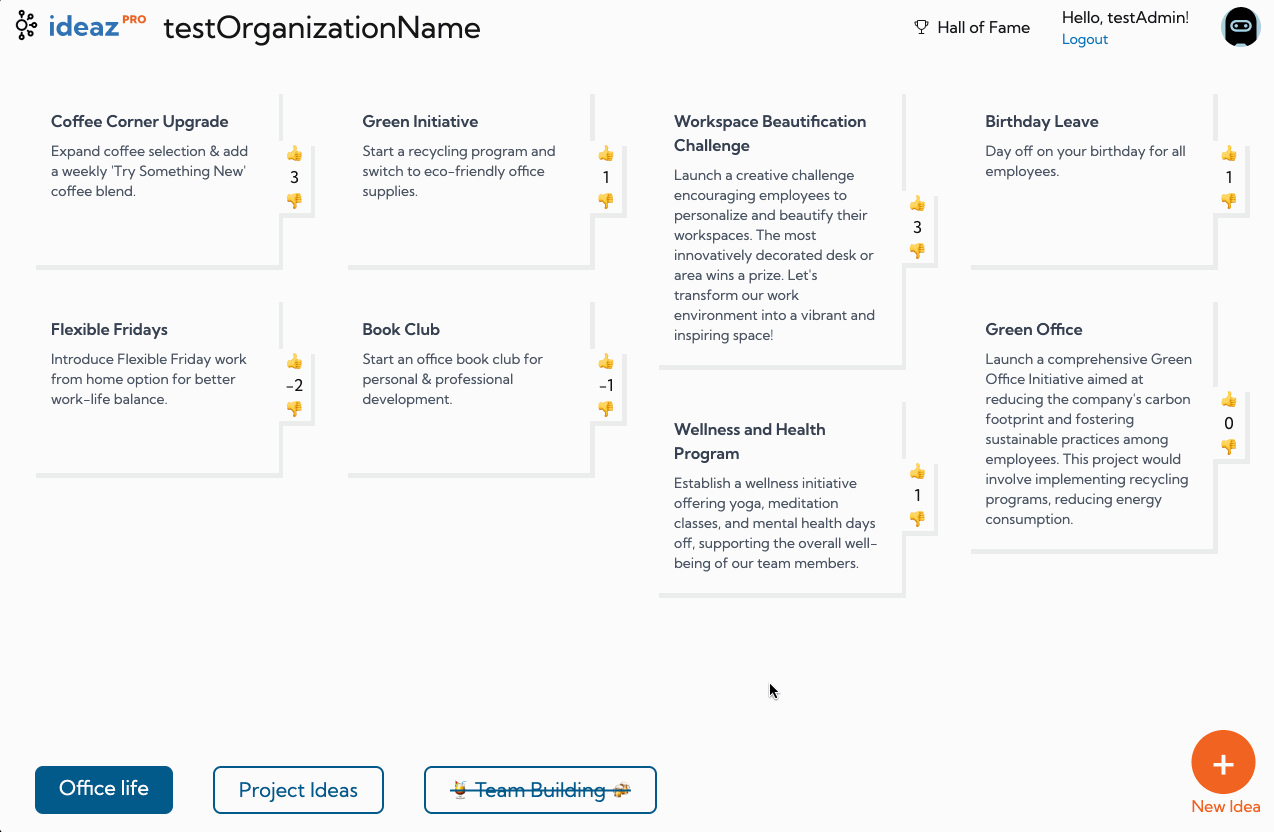This screenshot has width=1274, height=832.
Task: Click the orange New Idea plus button
Action: pos(1223,763)
